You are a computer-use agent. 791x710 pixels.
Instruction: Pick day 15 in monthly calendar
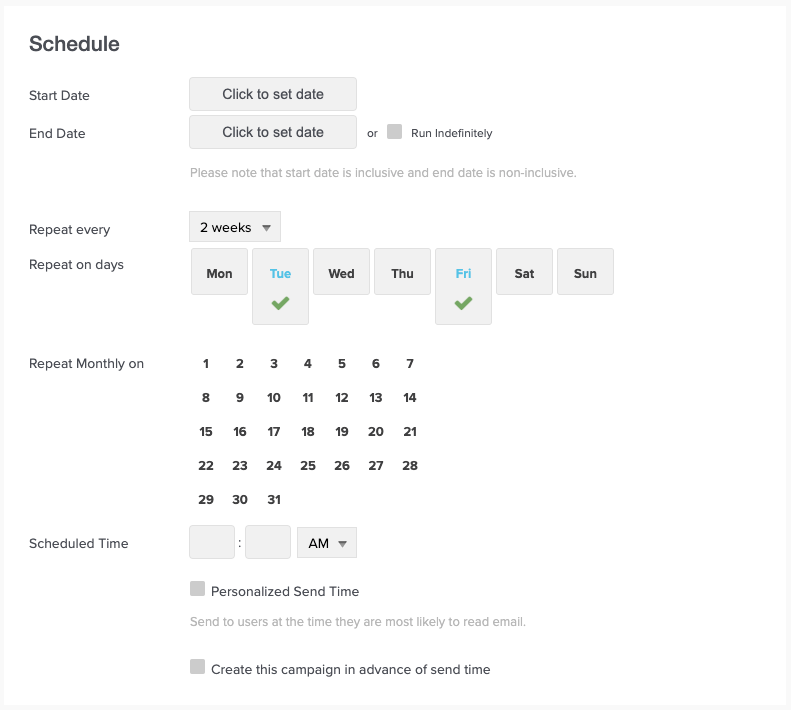[x=206, y=432]
